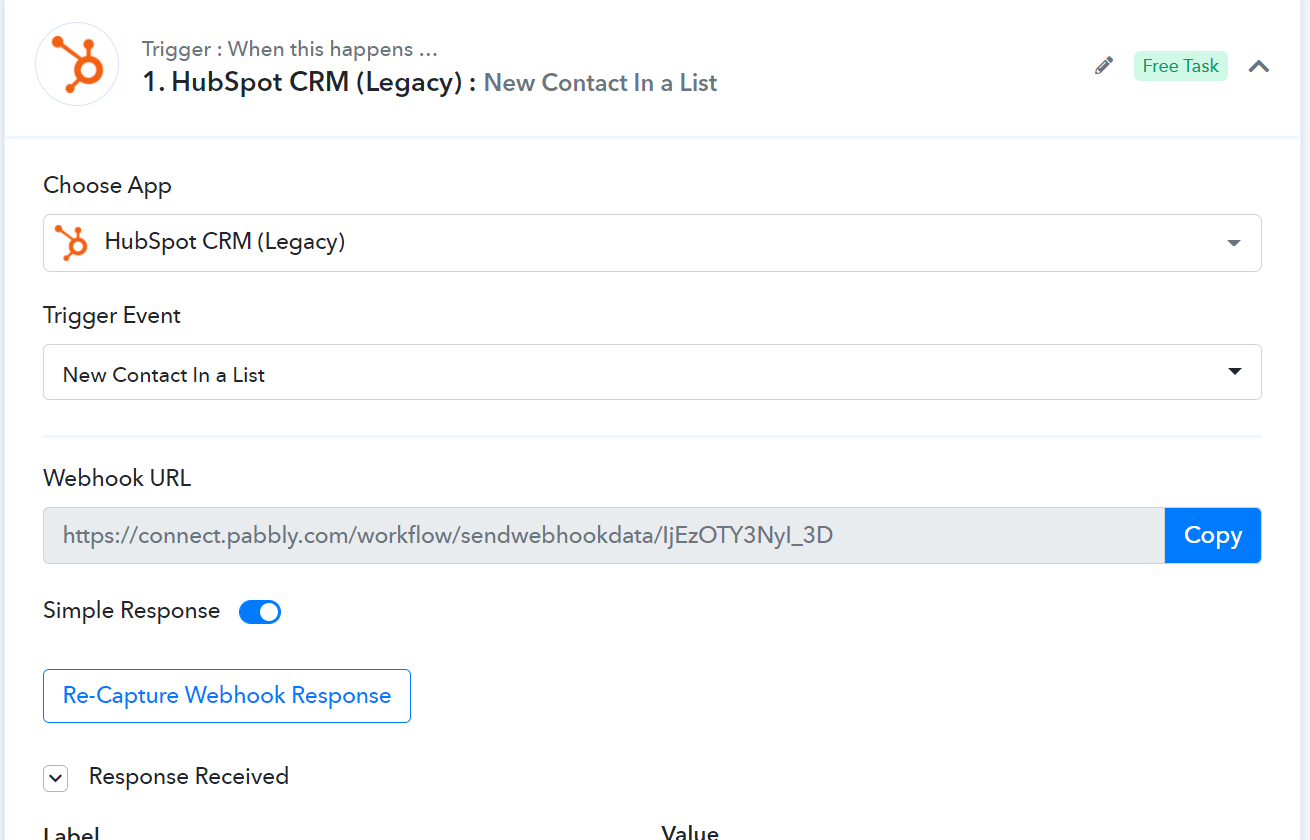
Task: Open the Trigger Event dropdown arrow
Action: tap(1235, 372)
